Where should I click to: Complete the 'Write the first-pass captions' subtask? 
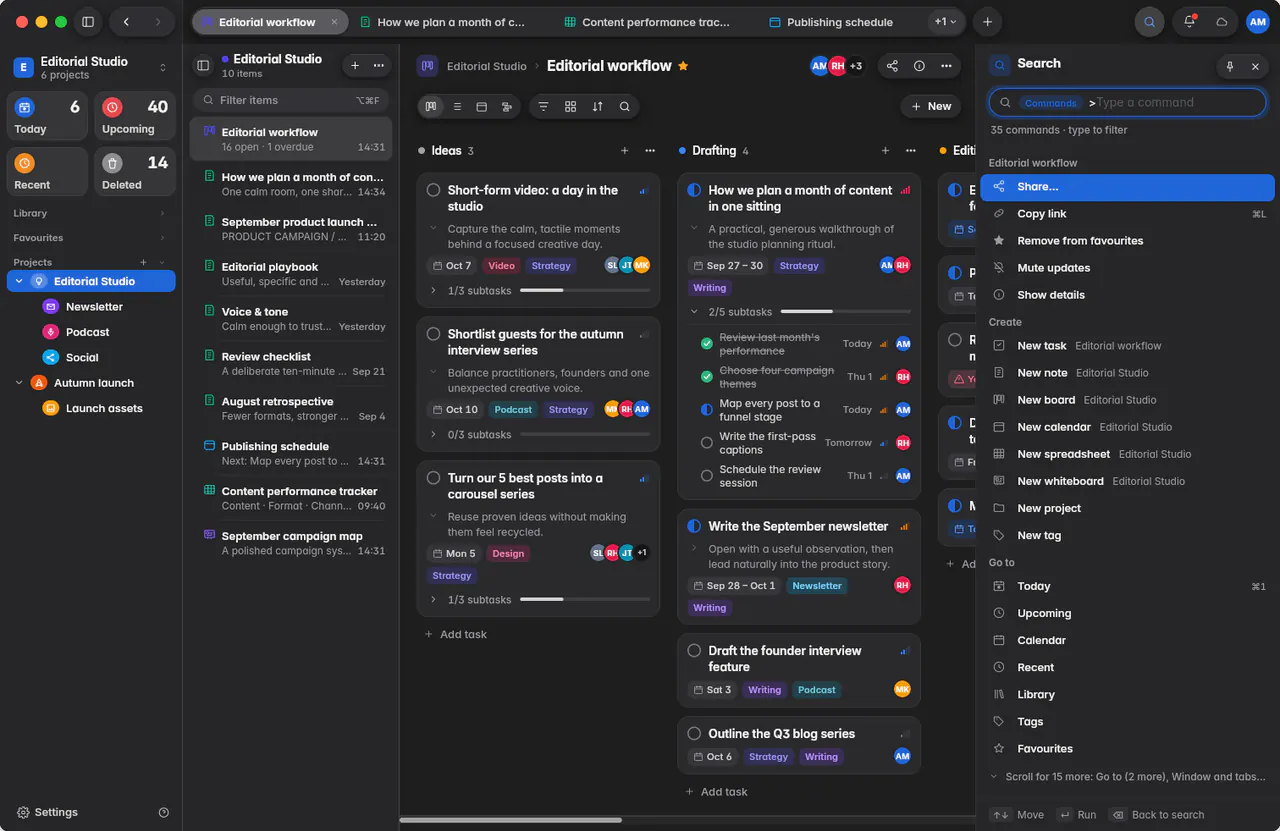pos(707,443)
